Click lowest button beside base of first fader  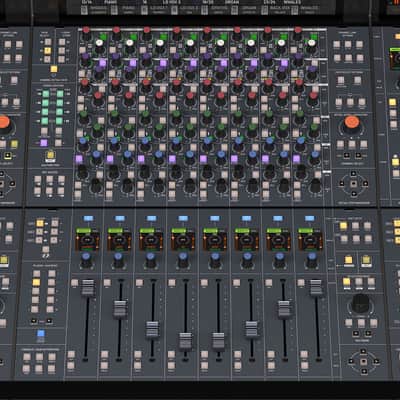click(x=71, y=366)
